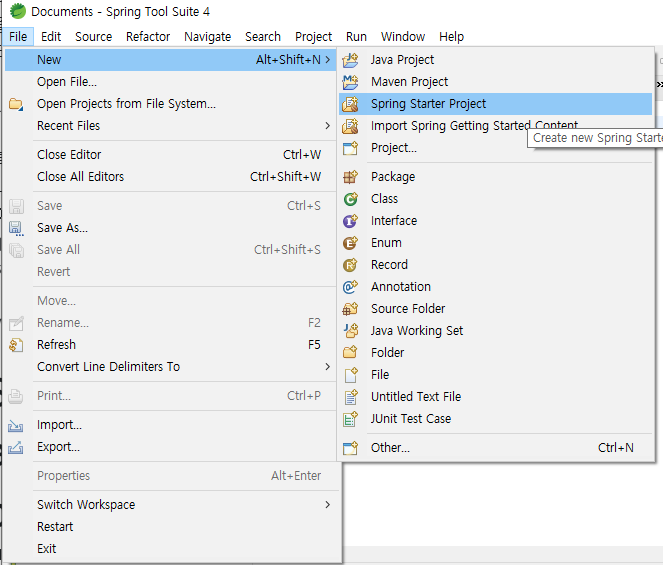Expand the Recent Files submenu arrow
663x565 pixels.
(x=328, y=126)
